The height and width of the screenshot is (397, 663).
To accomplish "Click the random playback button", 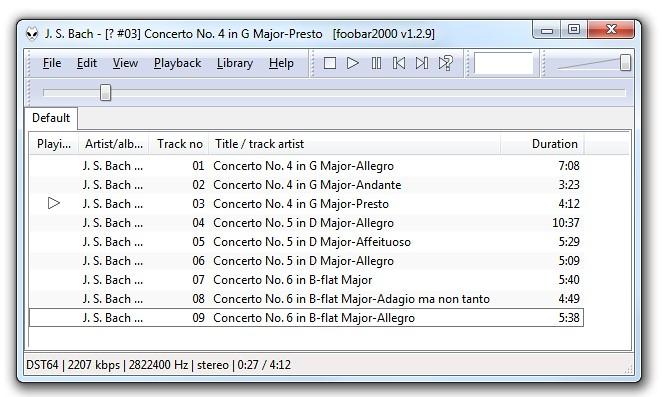I will [x=446, y=63].
